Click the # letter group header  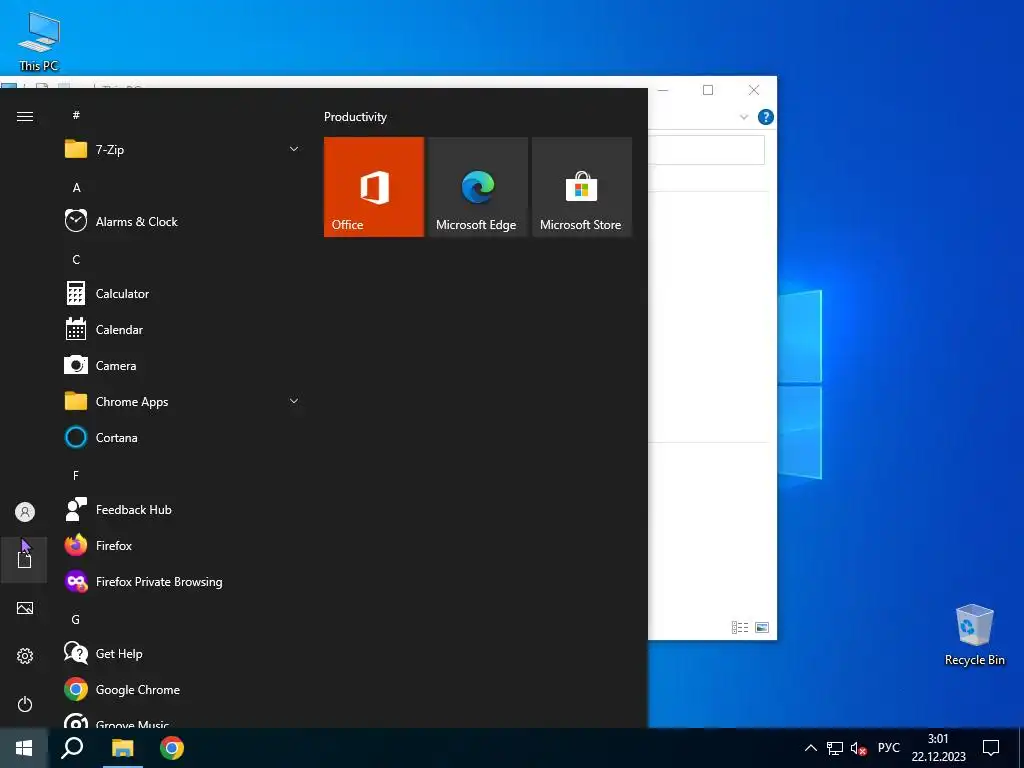point(76,115)
